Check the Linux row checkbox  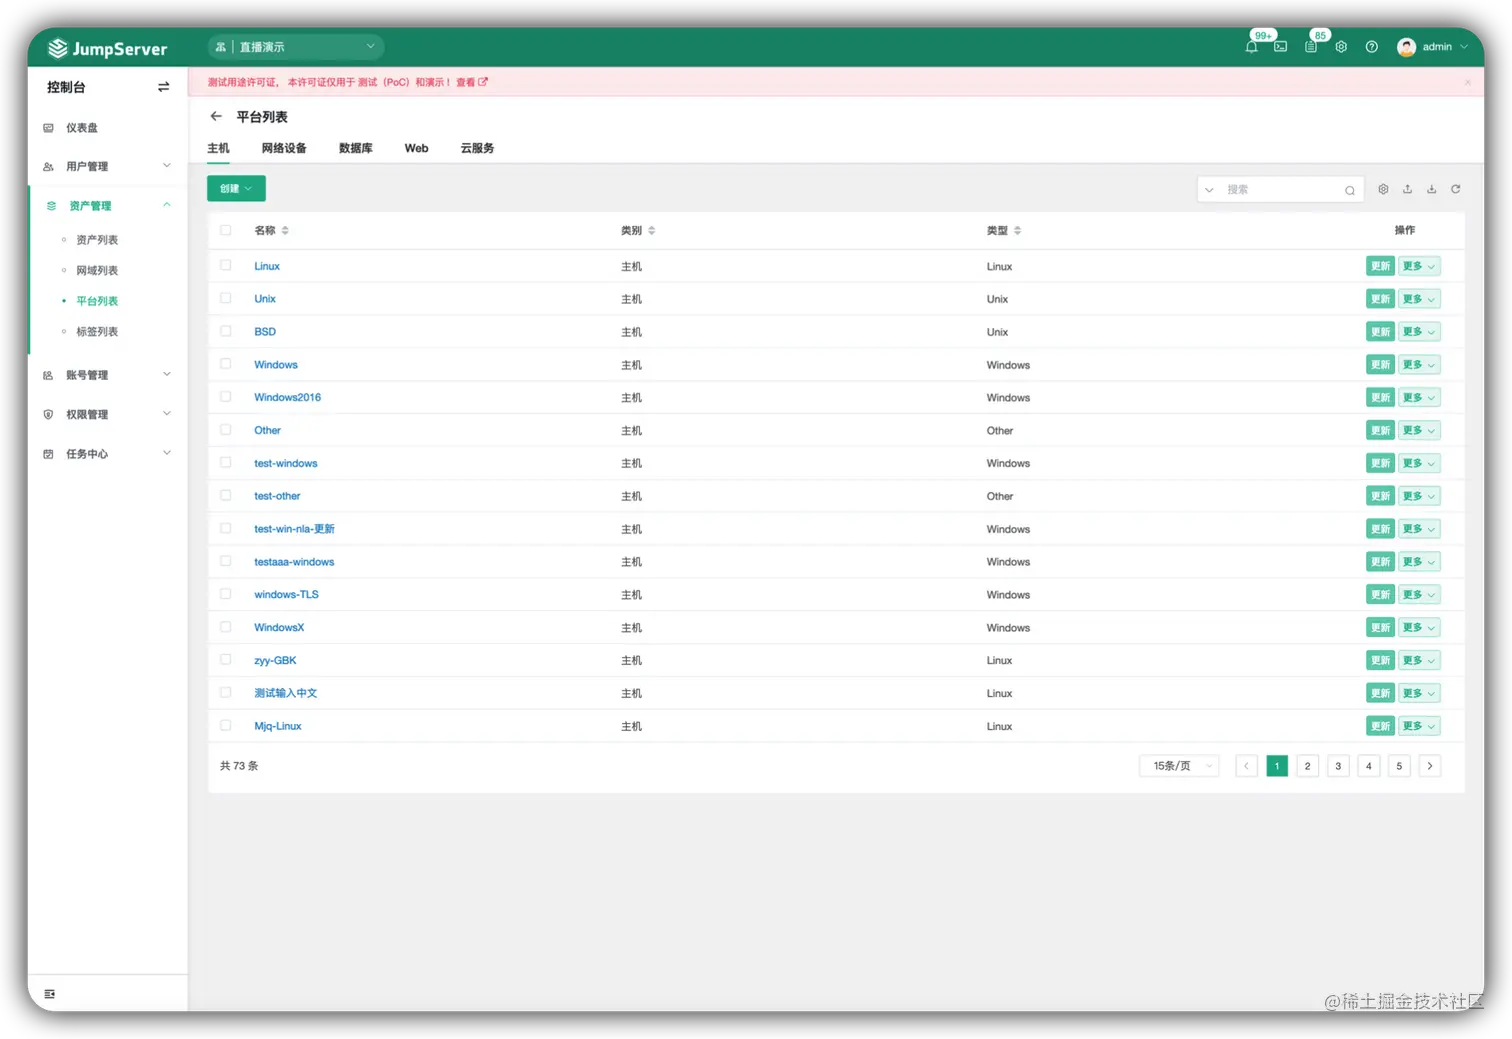226,266
